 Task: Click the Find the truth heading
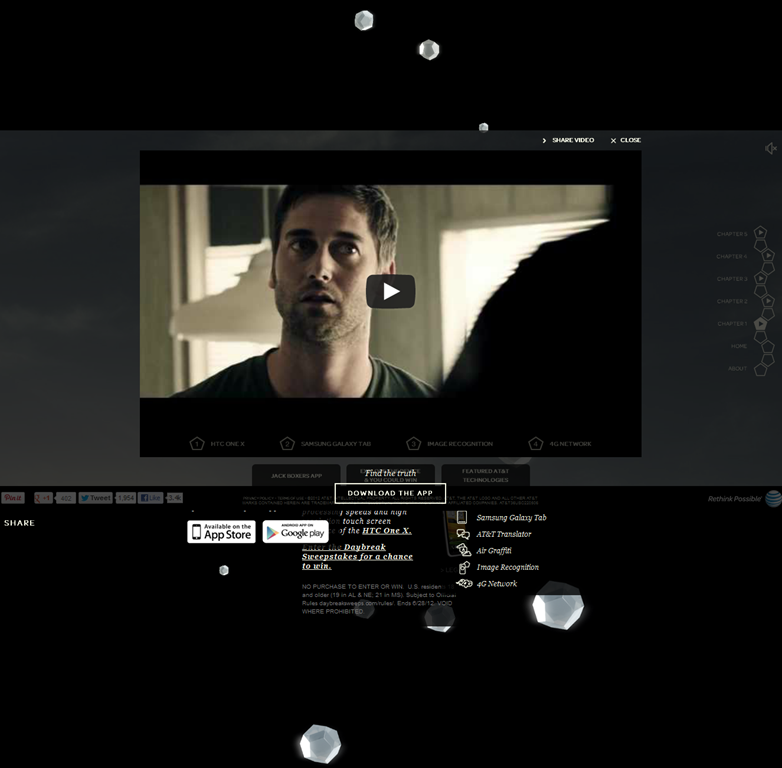tap(391, 473)
